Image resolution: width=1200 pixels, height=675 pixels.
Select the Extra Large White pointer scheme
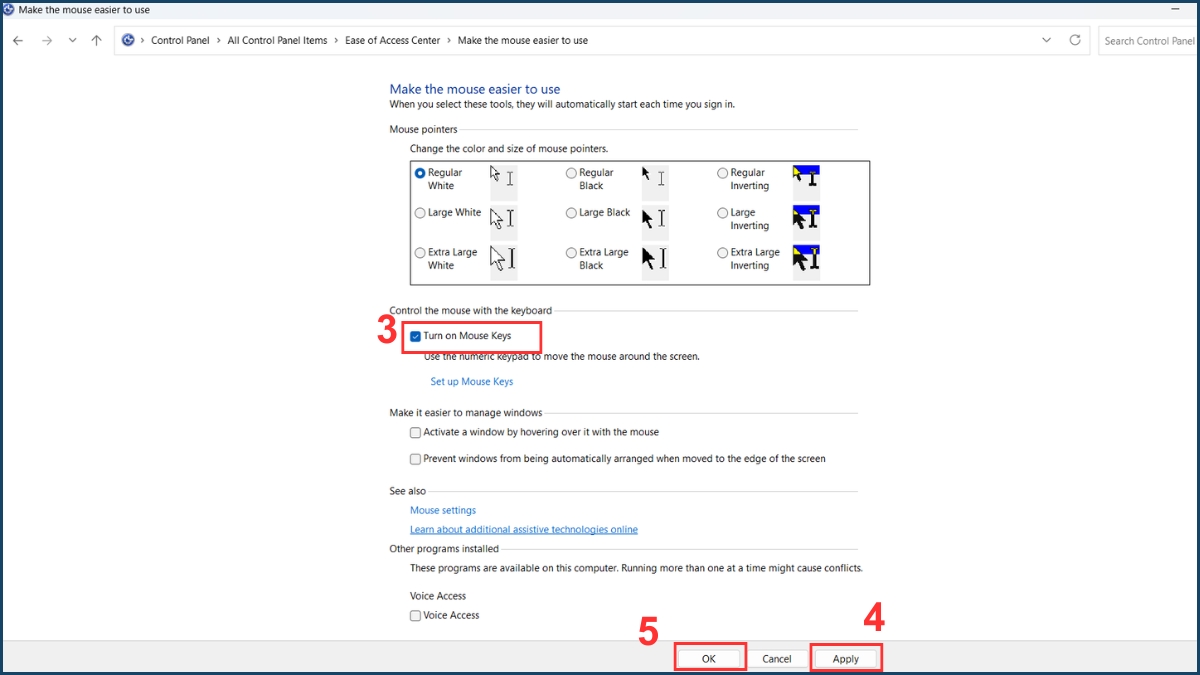(420, 252)
